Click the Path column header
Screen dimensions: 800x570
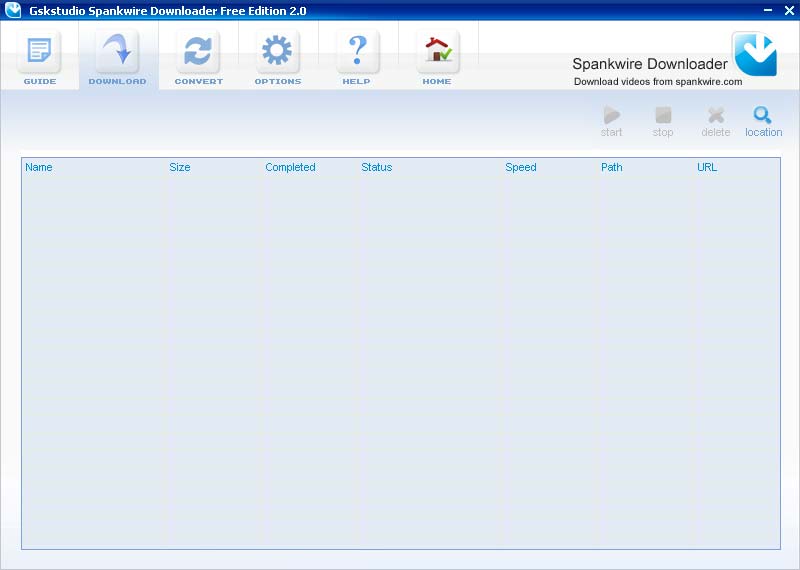click(611, 167)
